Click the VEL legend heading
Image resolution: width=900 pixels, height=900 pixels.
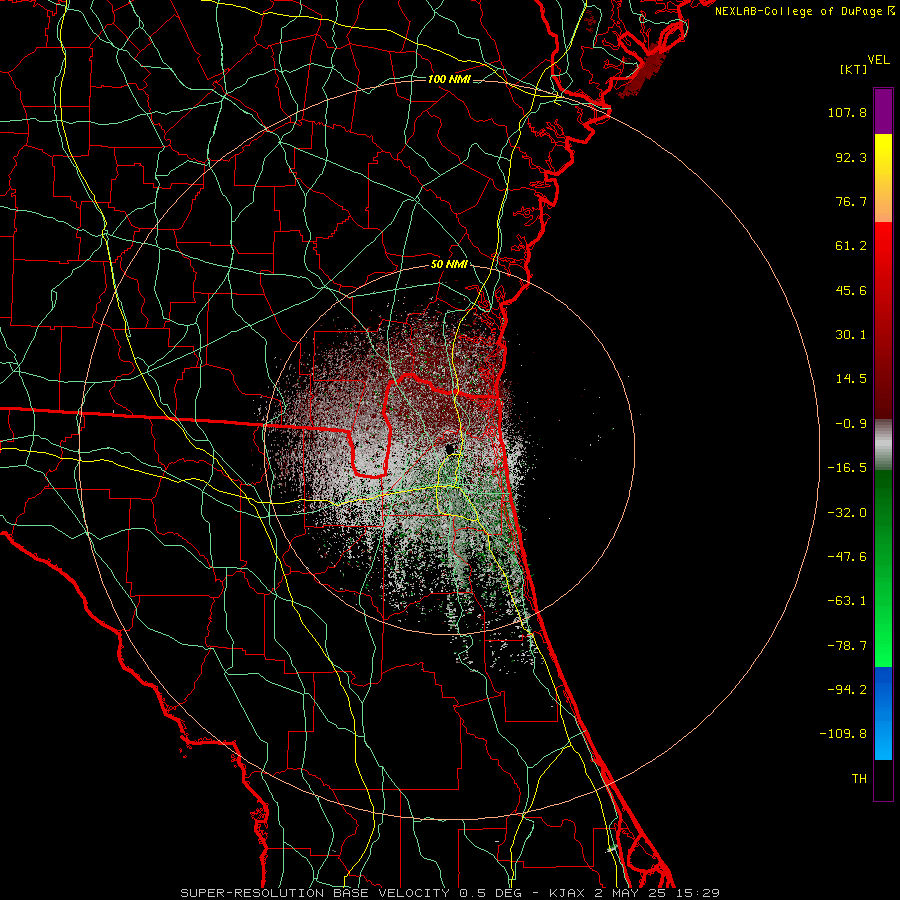[x=878, y=60]
